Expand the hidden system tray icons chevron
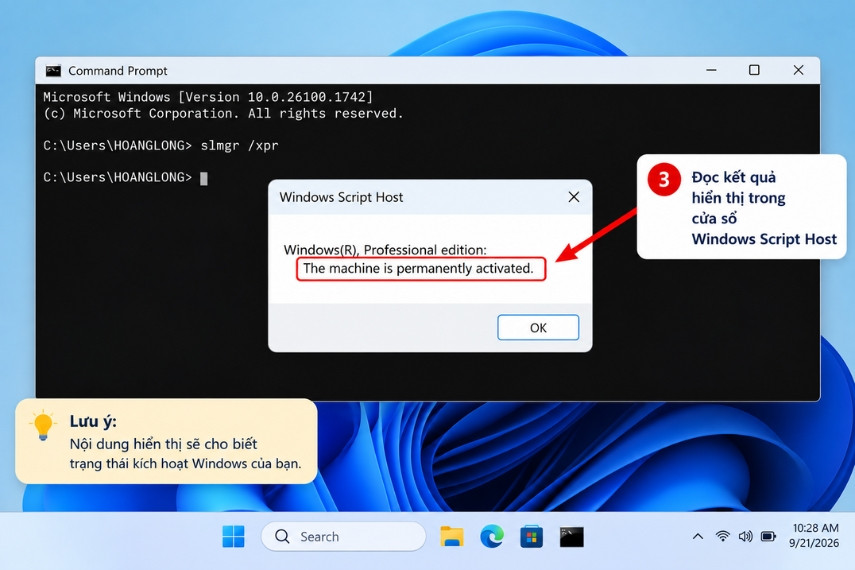855x570 pixels. tap(697, 536)
